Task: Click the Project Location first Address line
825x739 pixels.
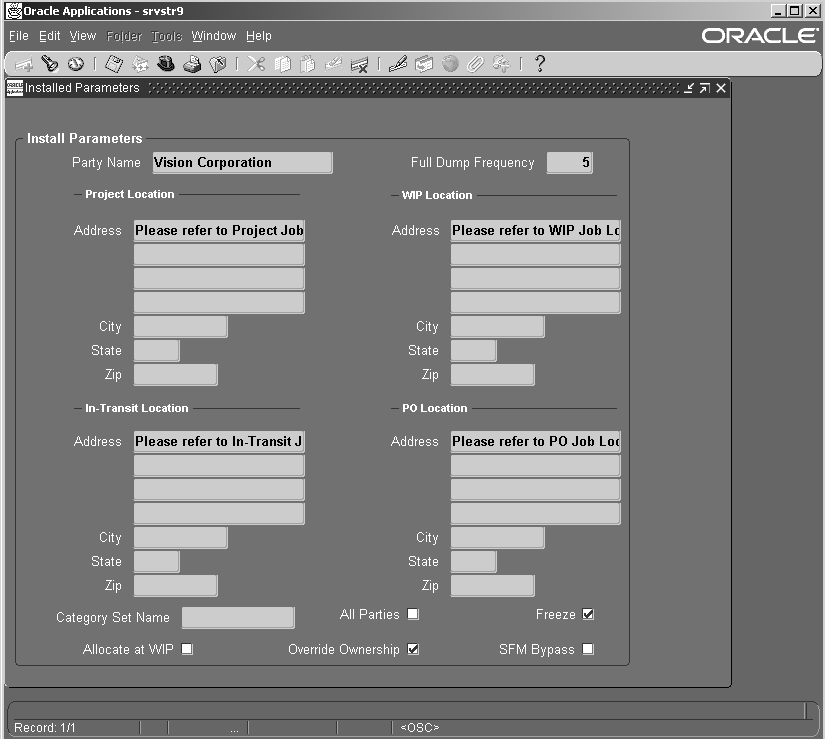Action: point(219,230)
